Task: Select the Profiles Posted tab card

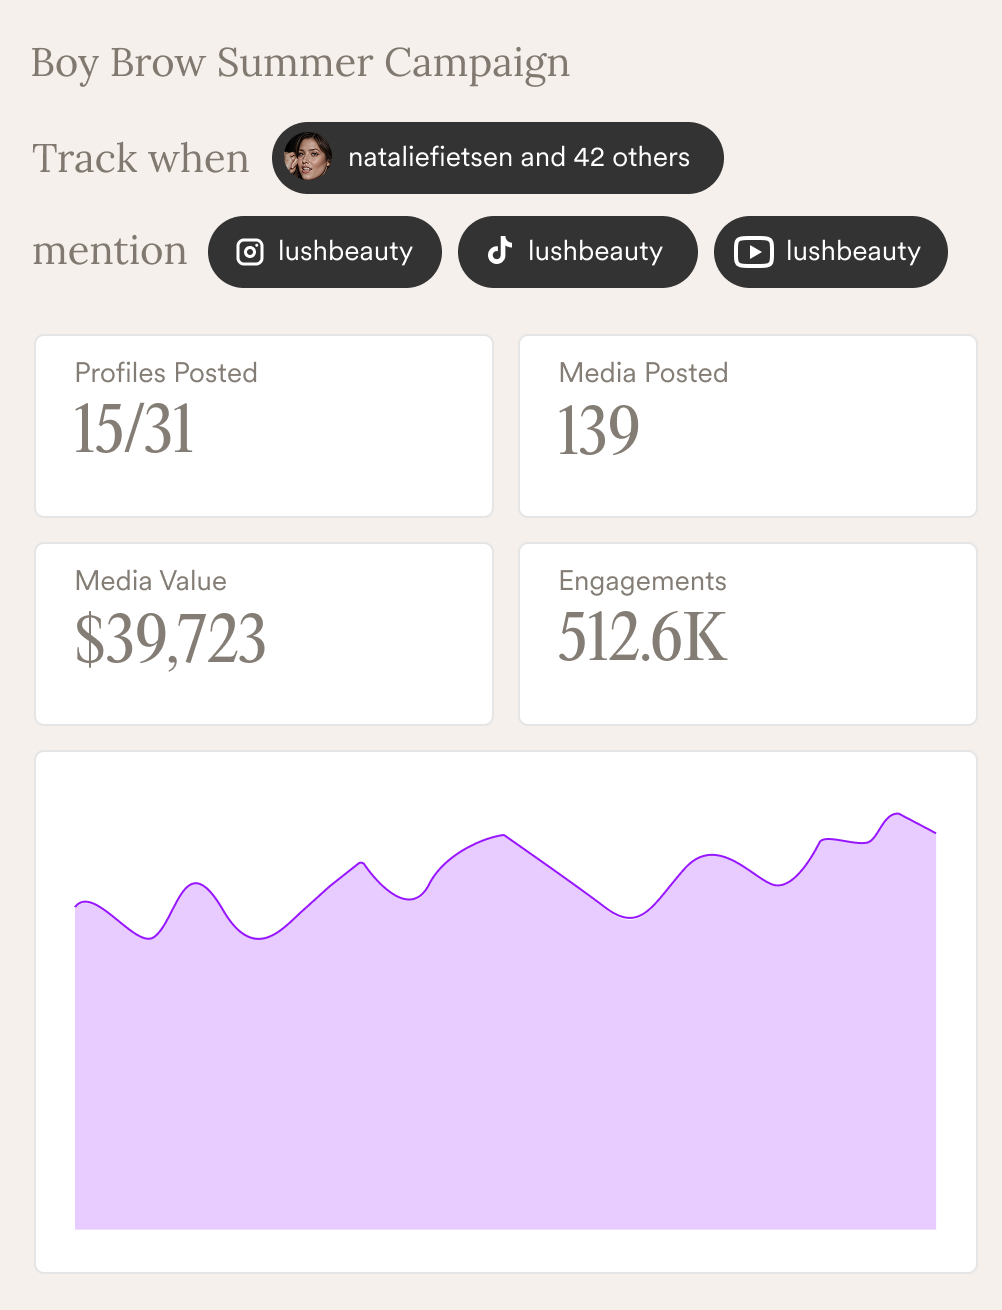Action: 263,426
